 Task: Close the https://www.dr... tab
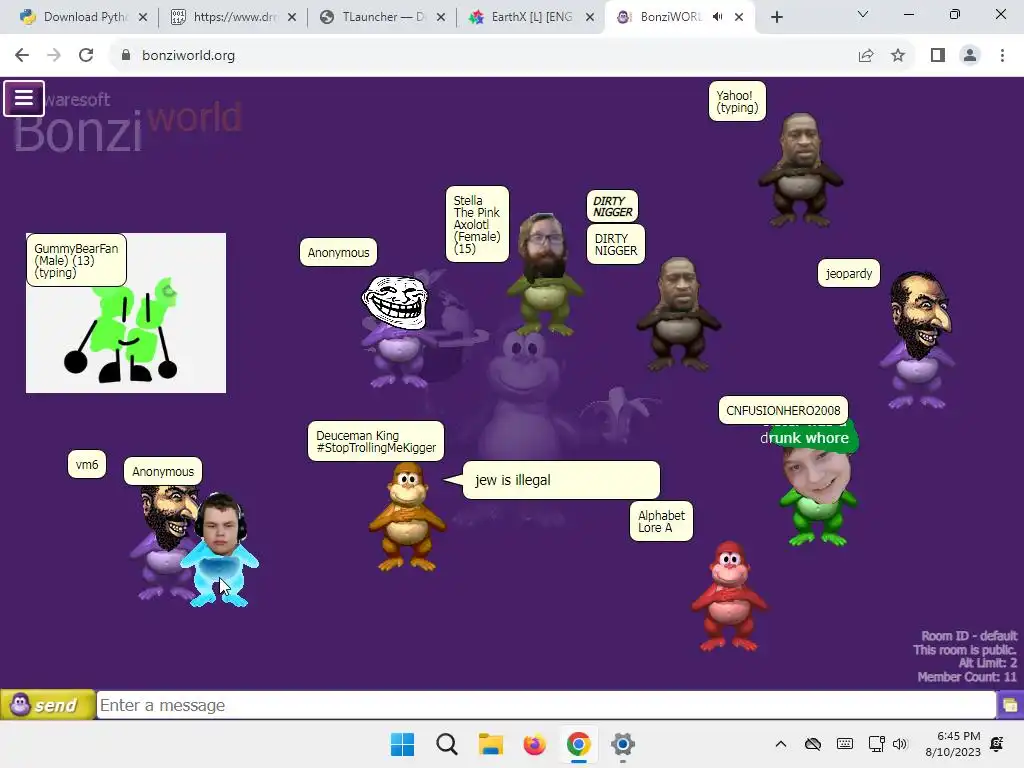click(292, 18)
